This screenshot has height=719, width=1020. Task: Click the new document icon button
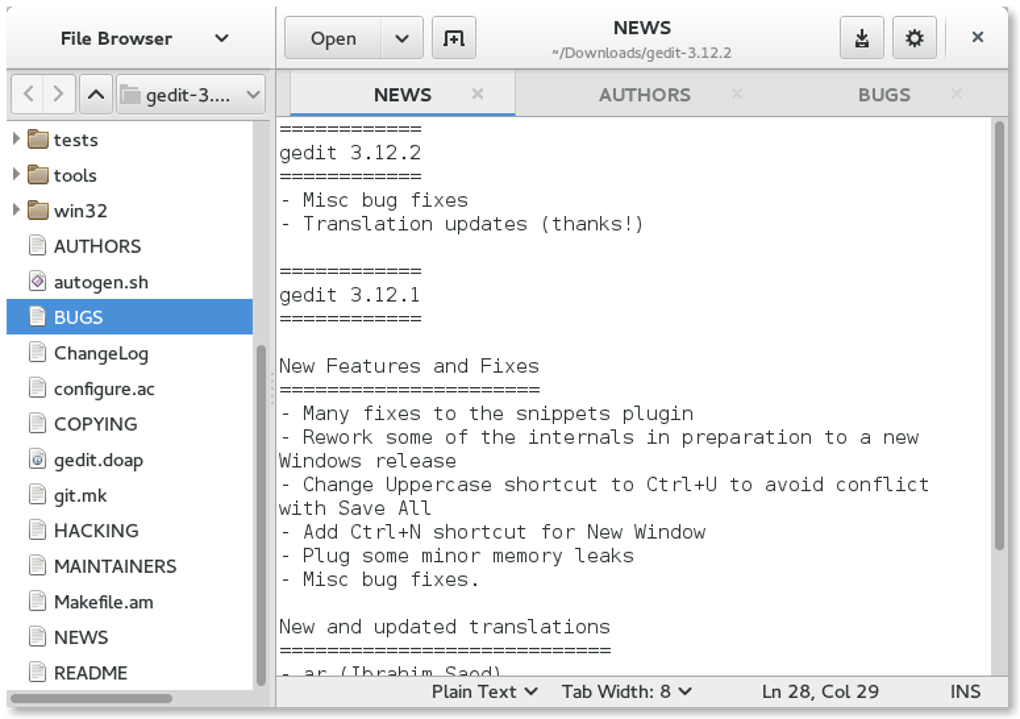[453, 38]
